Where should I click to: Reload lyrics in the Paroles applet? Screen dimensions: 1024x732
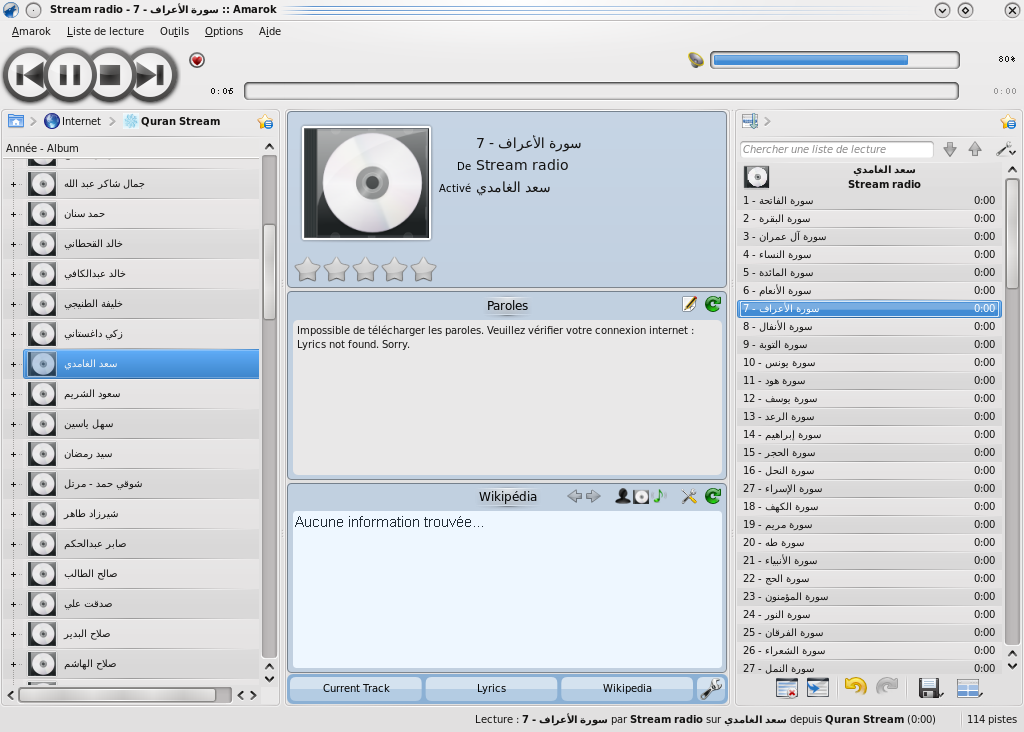[x=713, y=304]
